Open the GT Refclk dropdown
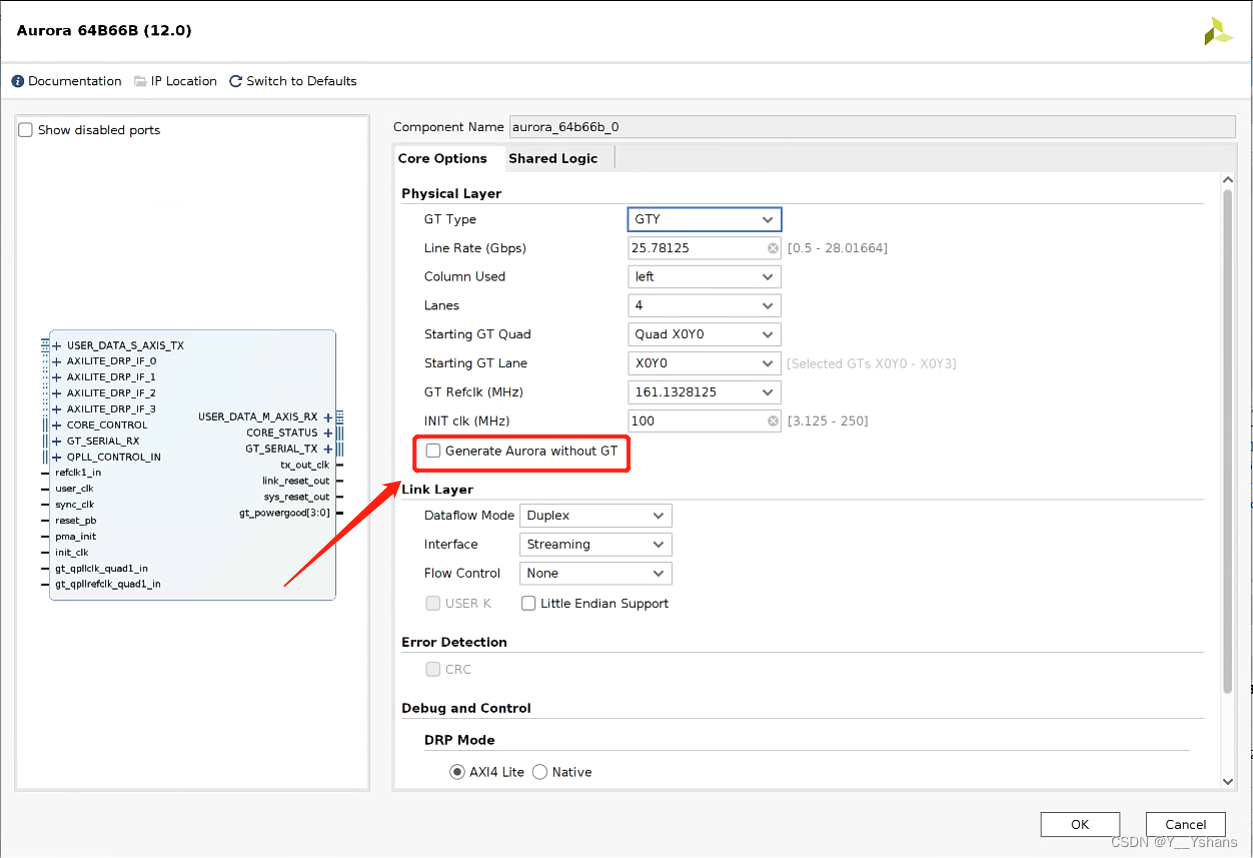Image resolution: width=1253 pixels, height=858 pixels. pos(705,392)
